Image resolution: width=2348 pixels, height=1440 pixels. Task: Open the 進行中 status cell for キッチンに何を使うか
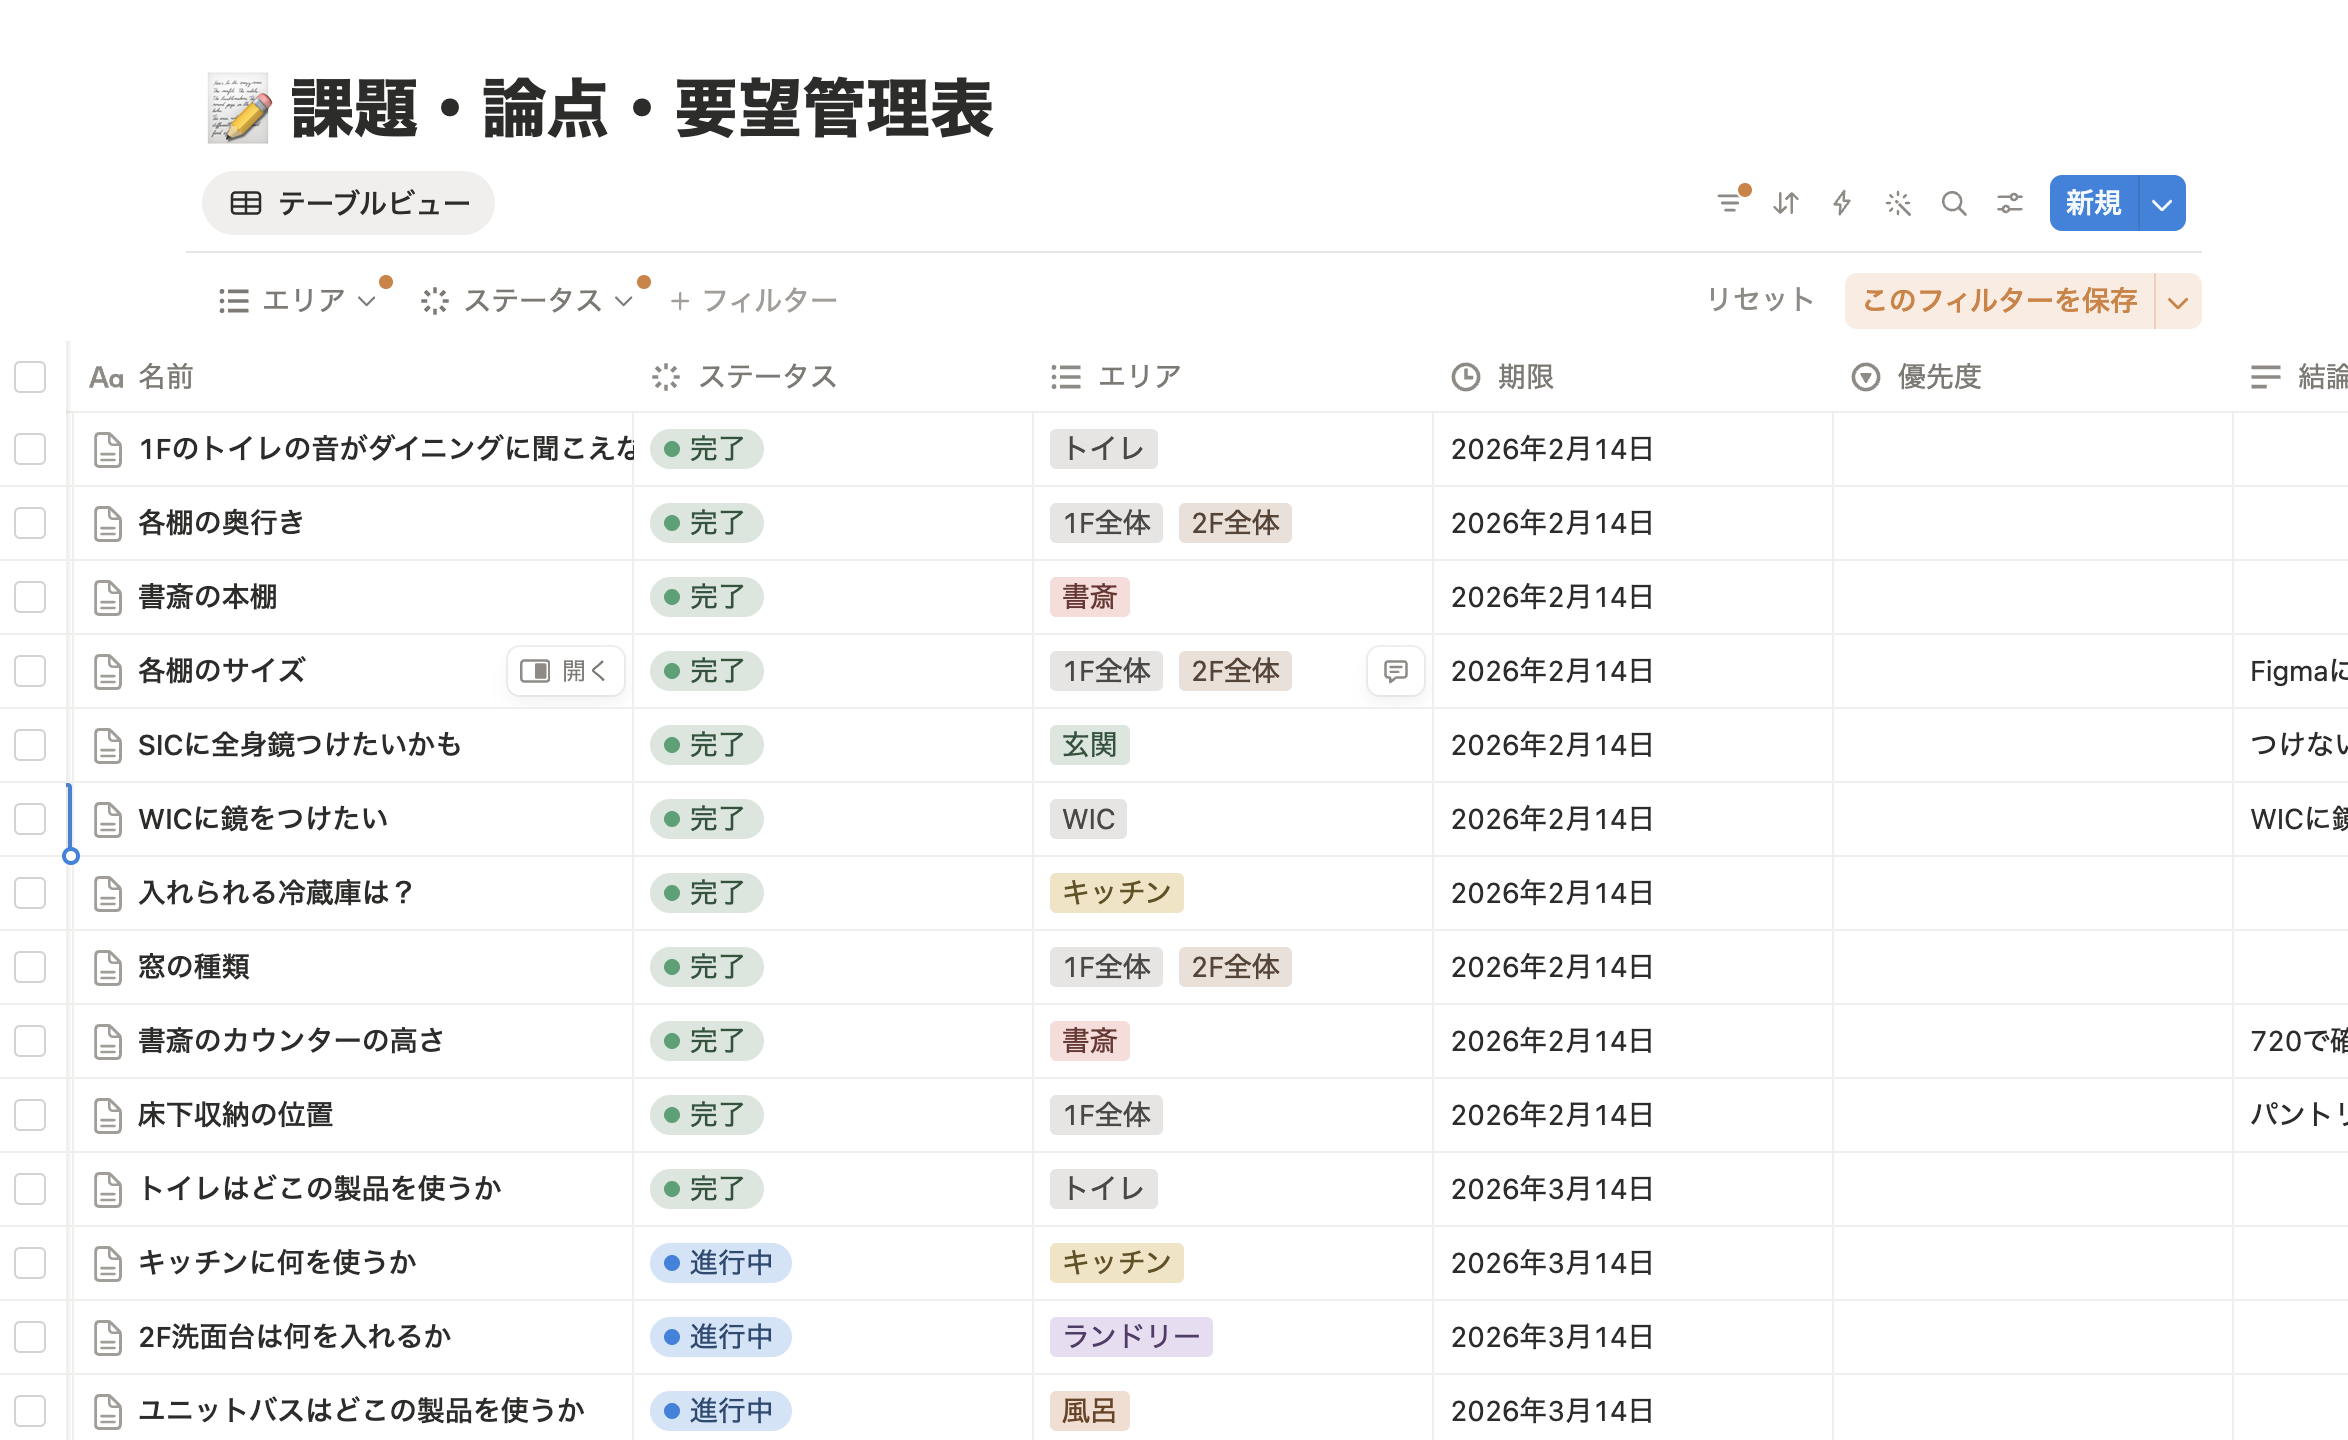click(721, 1263)
